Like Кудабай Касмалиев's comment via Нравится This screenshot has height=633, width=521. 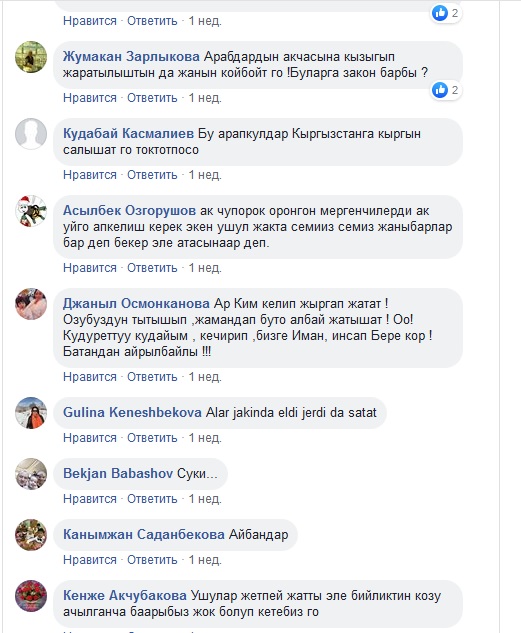90,175
